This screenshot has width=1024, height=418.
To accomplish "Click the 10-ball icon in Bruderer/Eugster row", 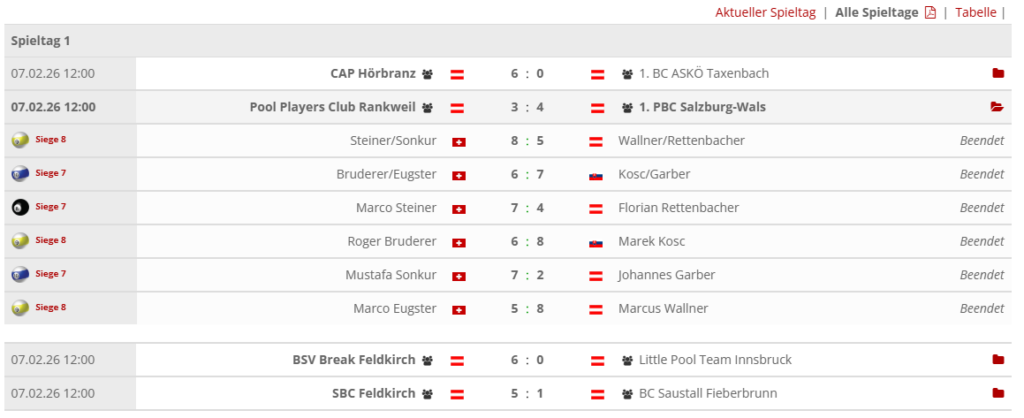I will [19, 174].
